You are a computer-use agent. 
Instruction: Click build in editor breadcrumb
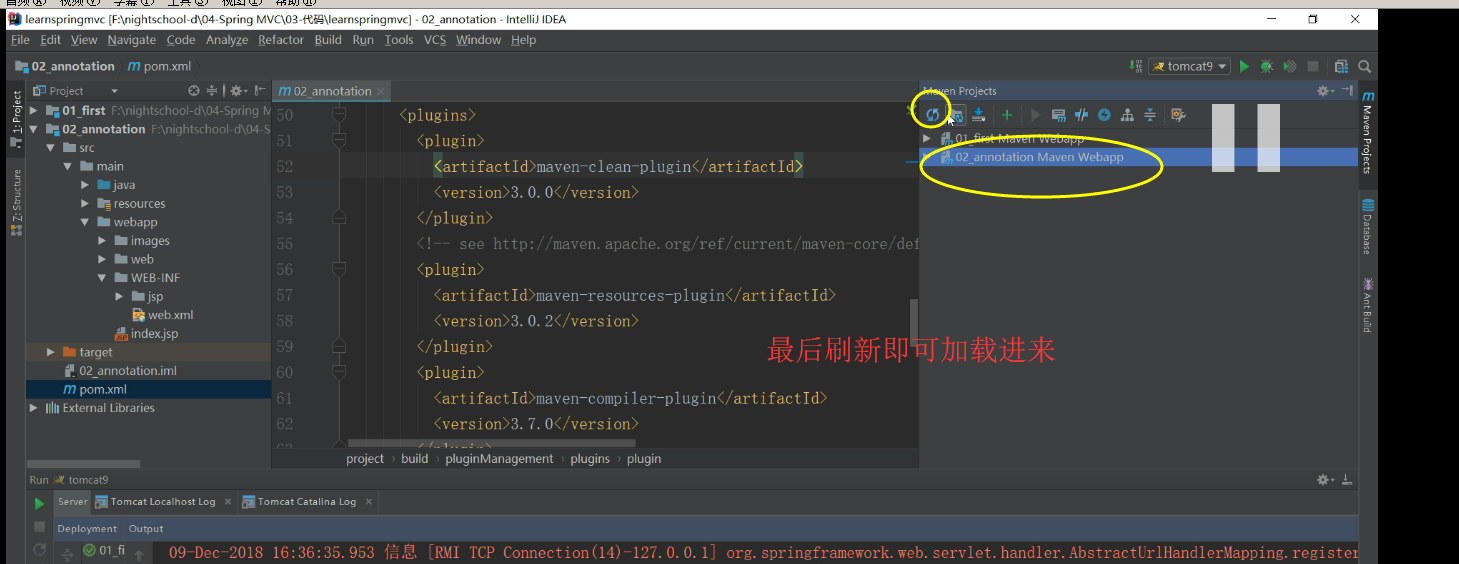[x=414, y=459]
